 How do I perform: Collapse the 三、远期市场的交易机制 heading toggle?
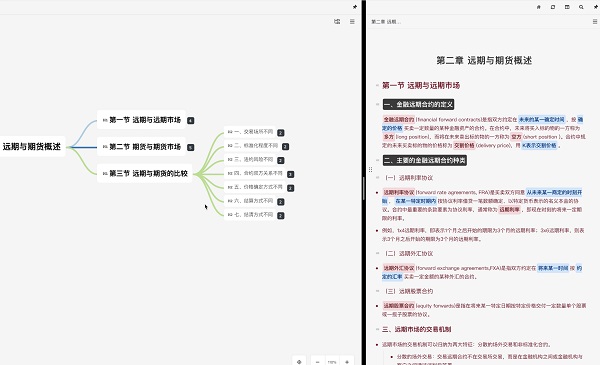point(377,329)
